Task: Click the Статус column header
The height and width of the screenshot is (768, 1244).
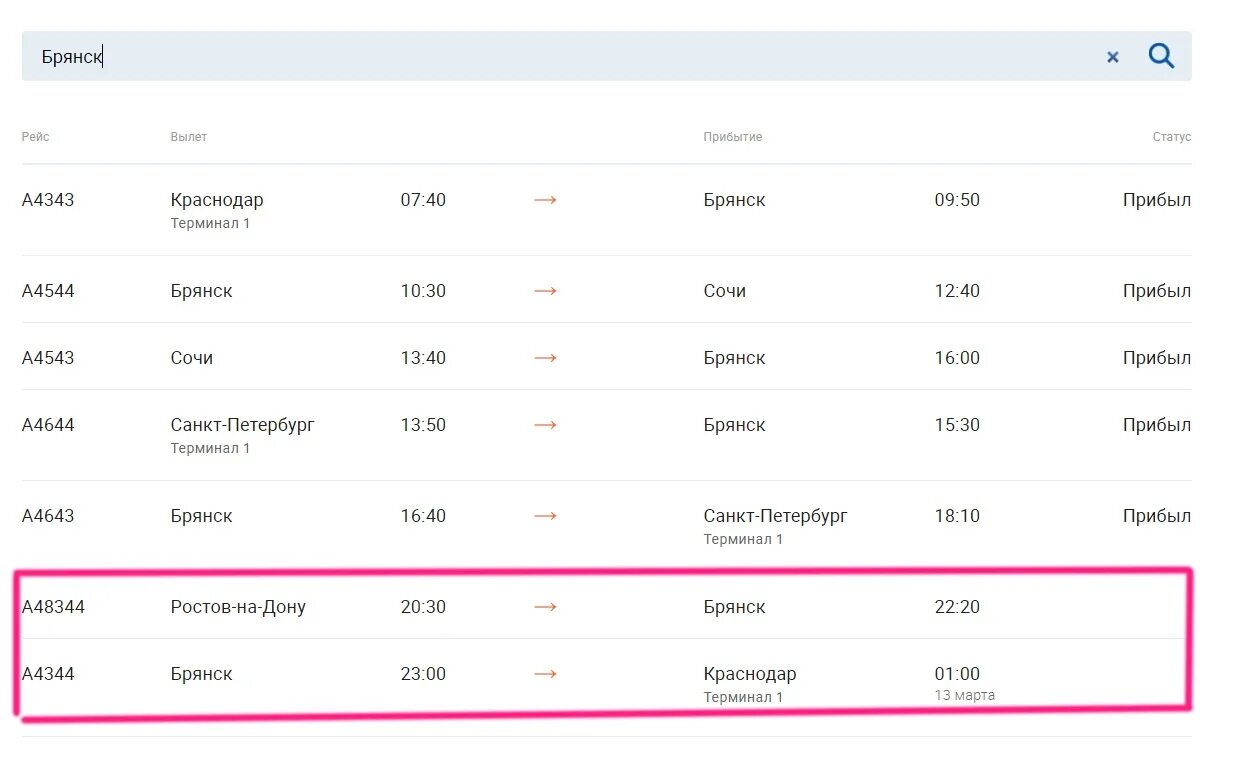Action: coord(1172,137)
